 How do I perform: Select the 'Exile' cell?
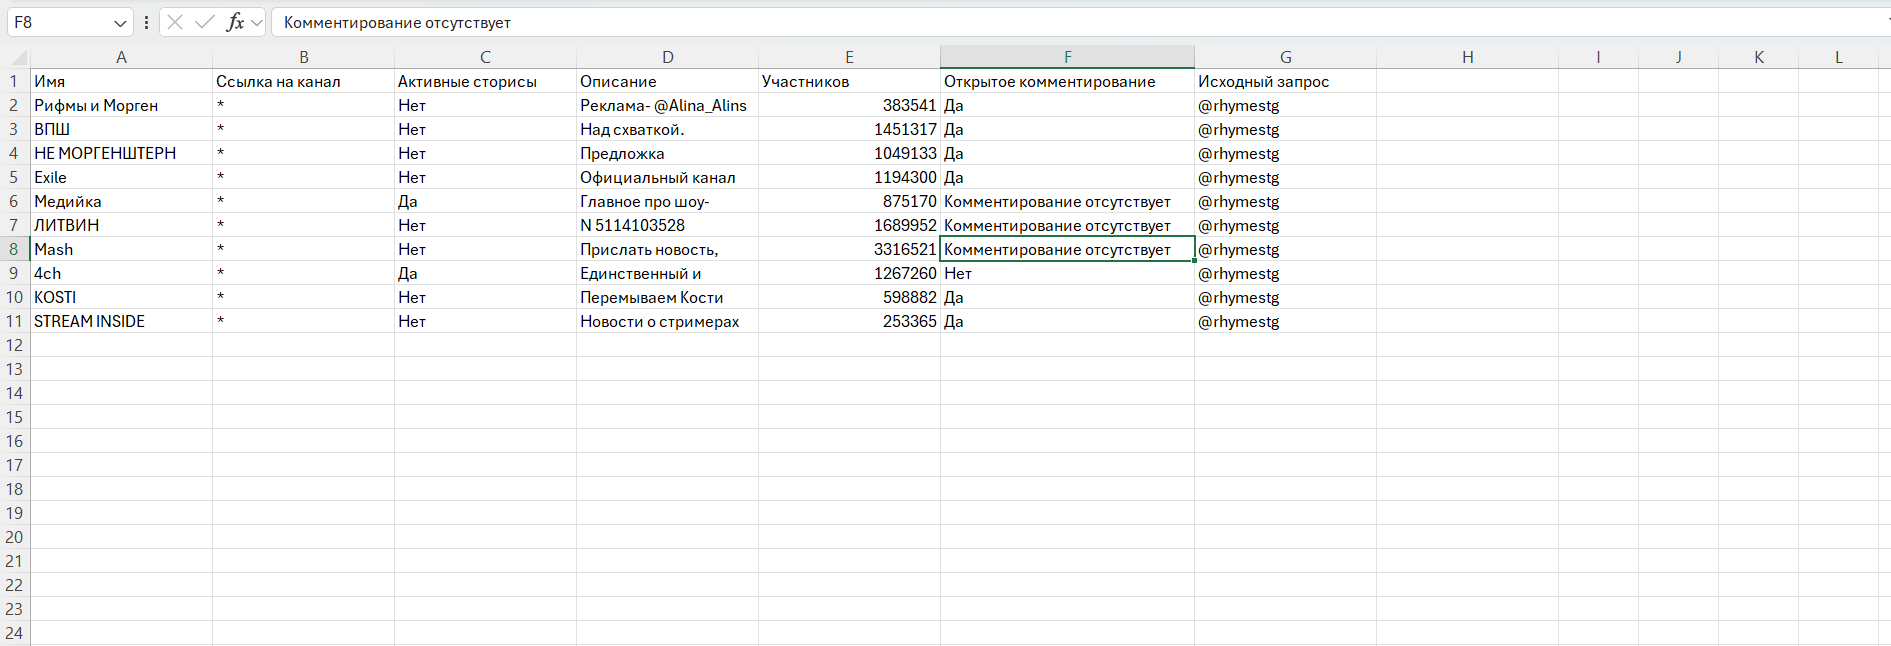click(x=121, y=177)
